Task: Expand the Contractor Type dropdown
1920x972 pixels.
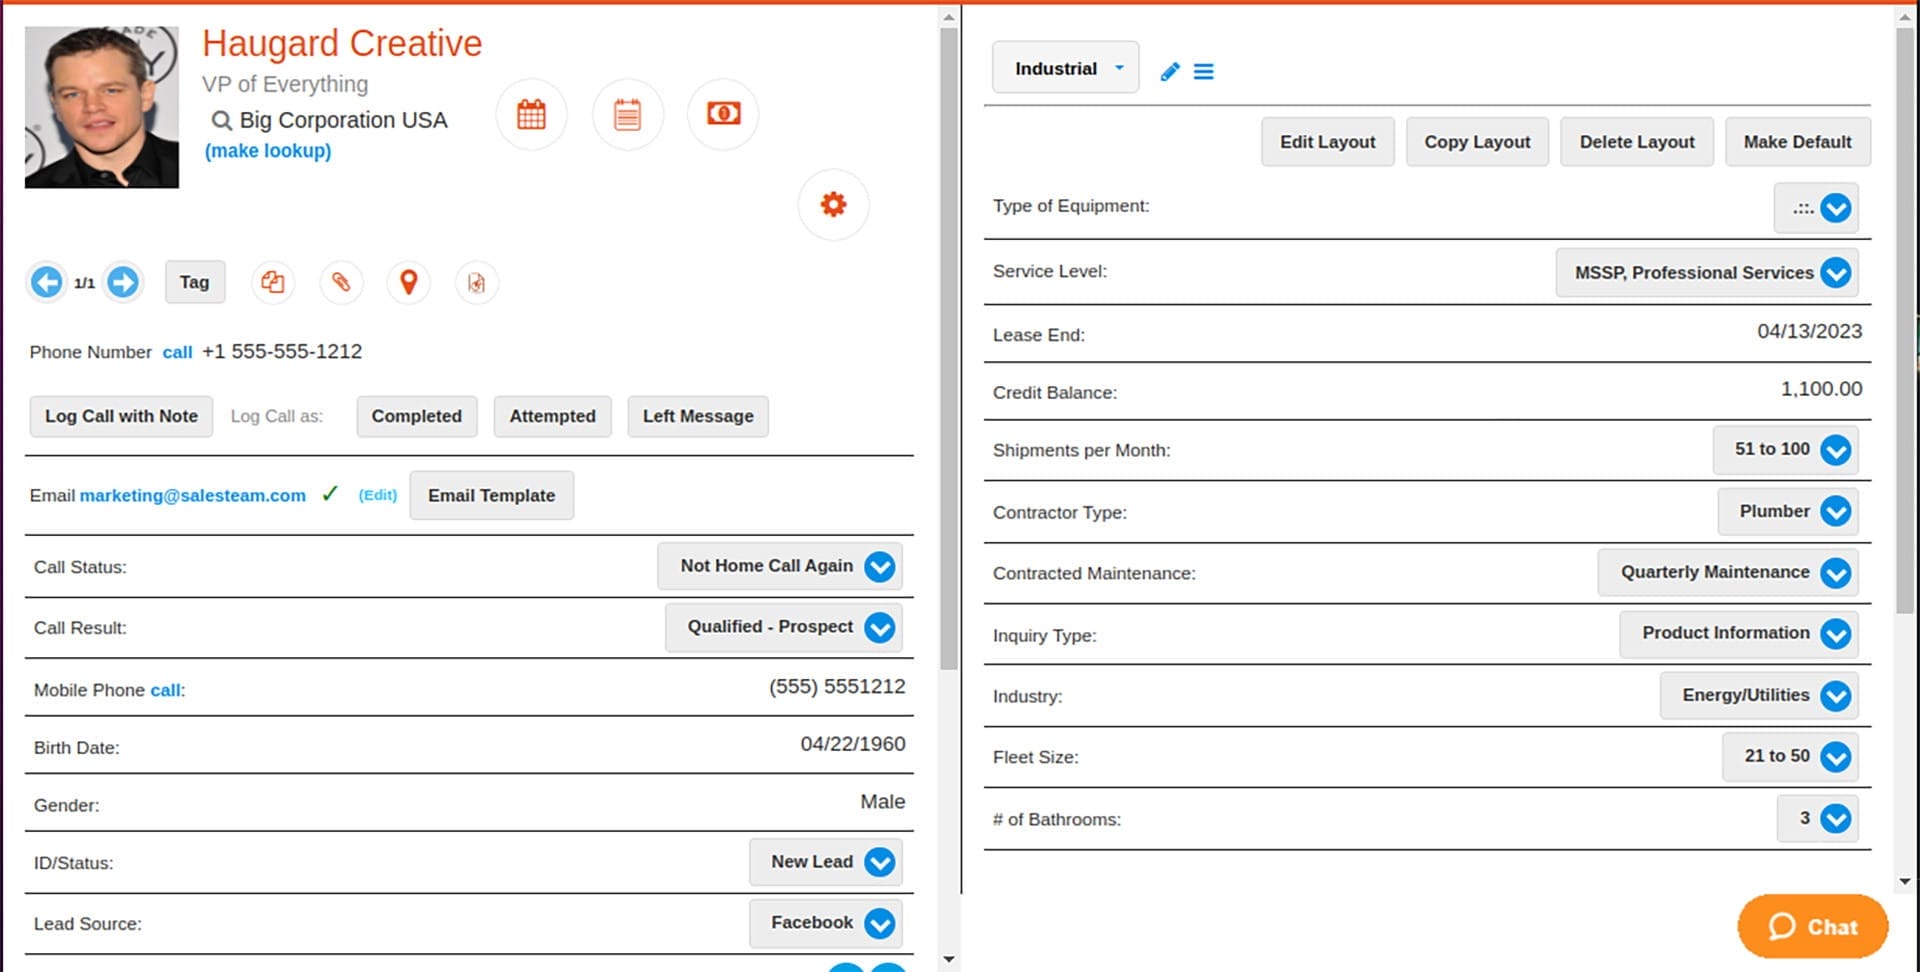Action: (1835, 512)
